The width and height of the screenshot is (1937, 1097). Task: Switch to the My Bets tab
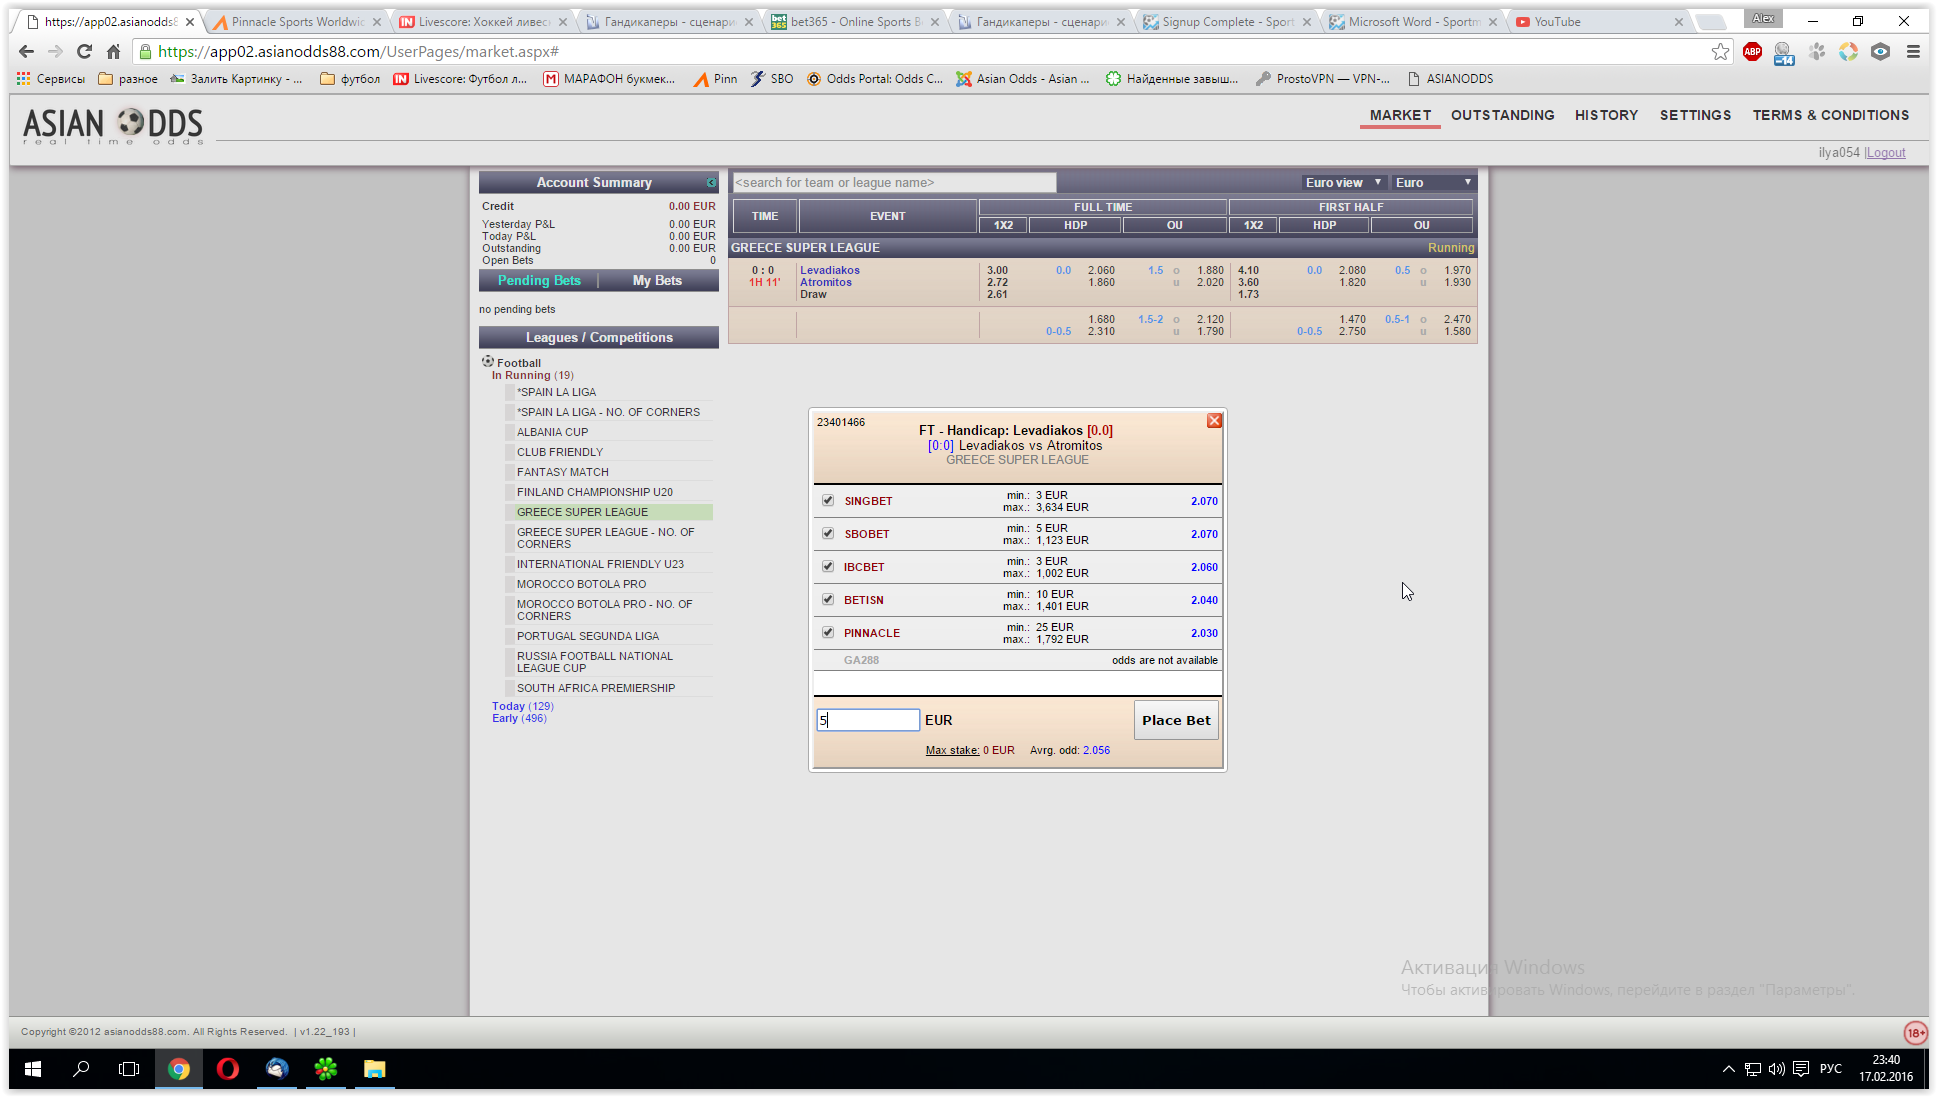(657, 281)
